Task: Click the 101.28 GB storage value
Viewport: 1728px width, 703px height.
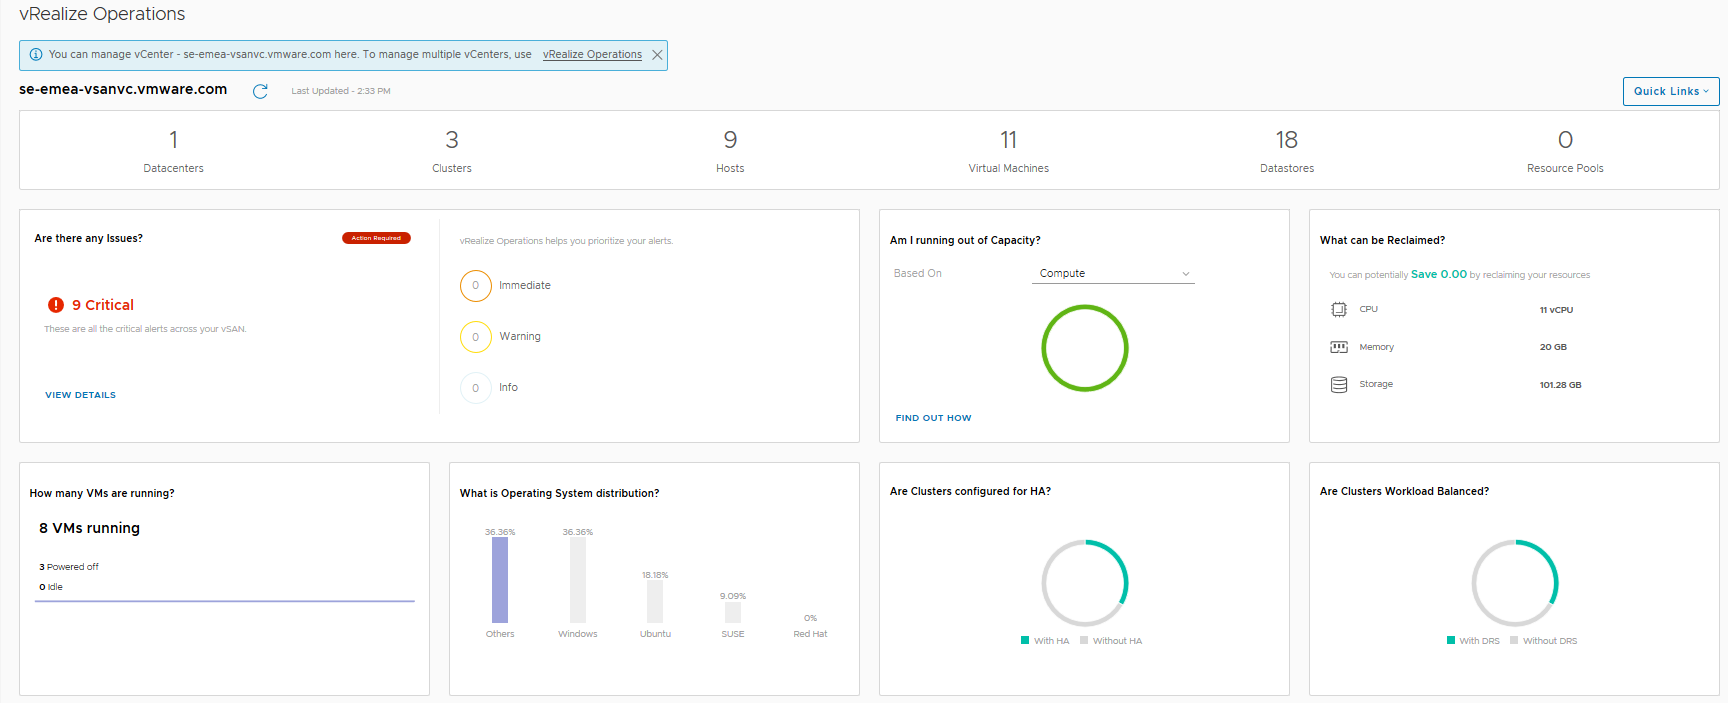Action: pyautogui.click(x=1560, y=385)
